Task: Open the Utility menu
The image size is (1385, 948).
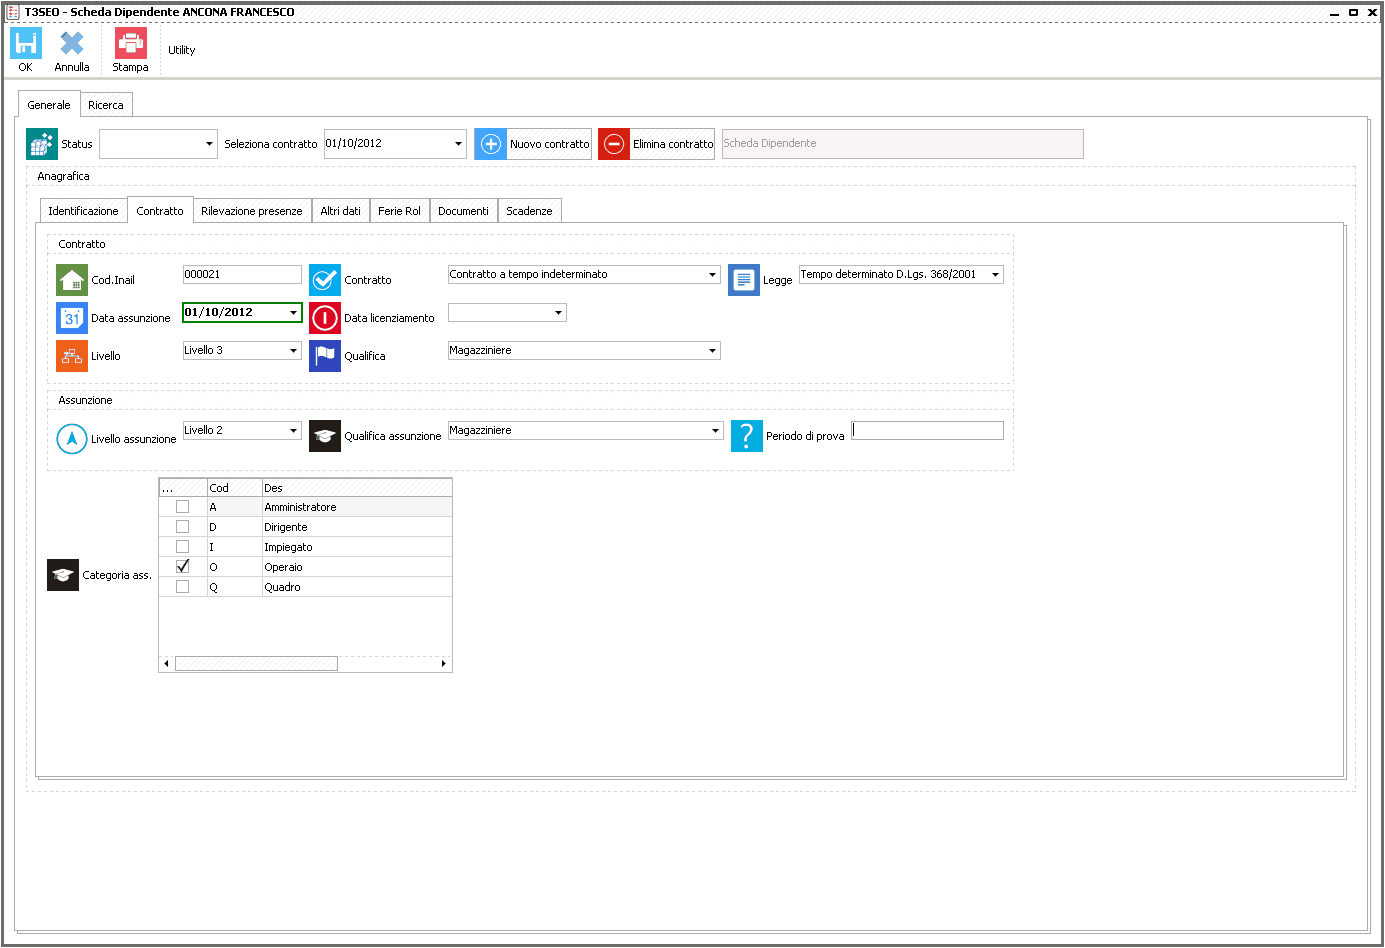Action: click(x=182, y=50)
